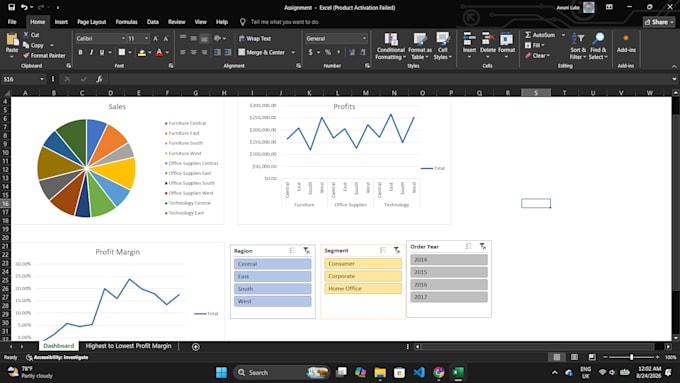Click Accessibility: Investigate in status bar
The height and width of the screenshot is (383, 680).
pyautogui.click(x=57, y=357)
